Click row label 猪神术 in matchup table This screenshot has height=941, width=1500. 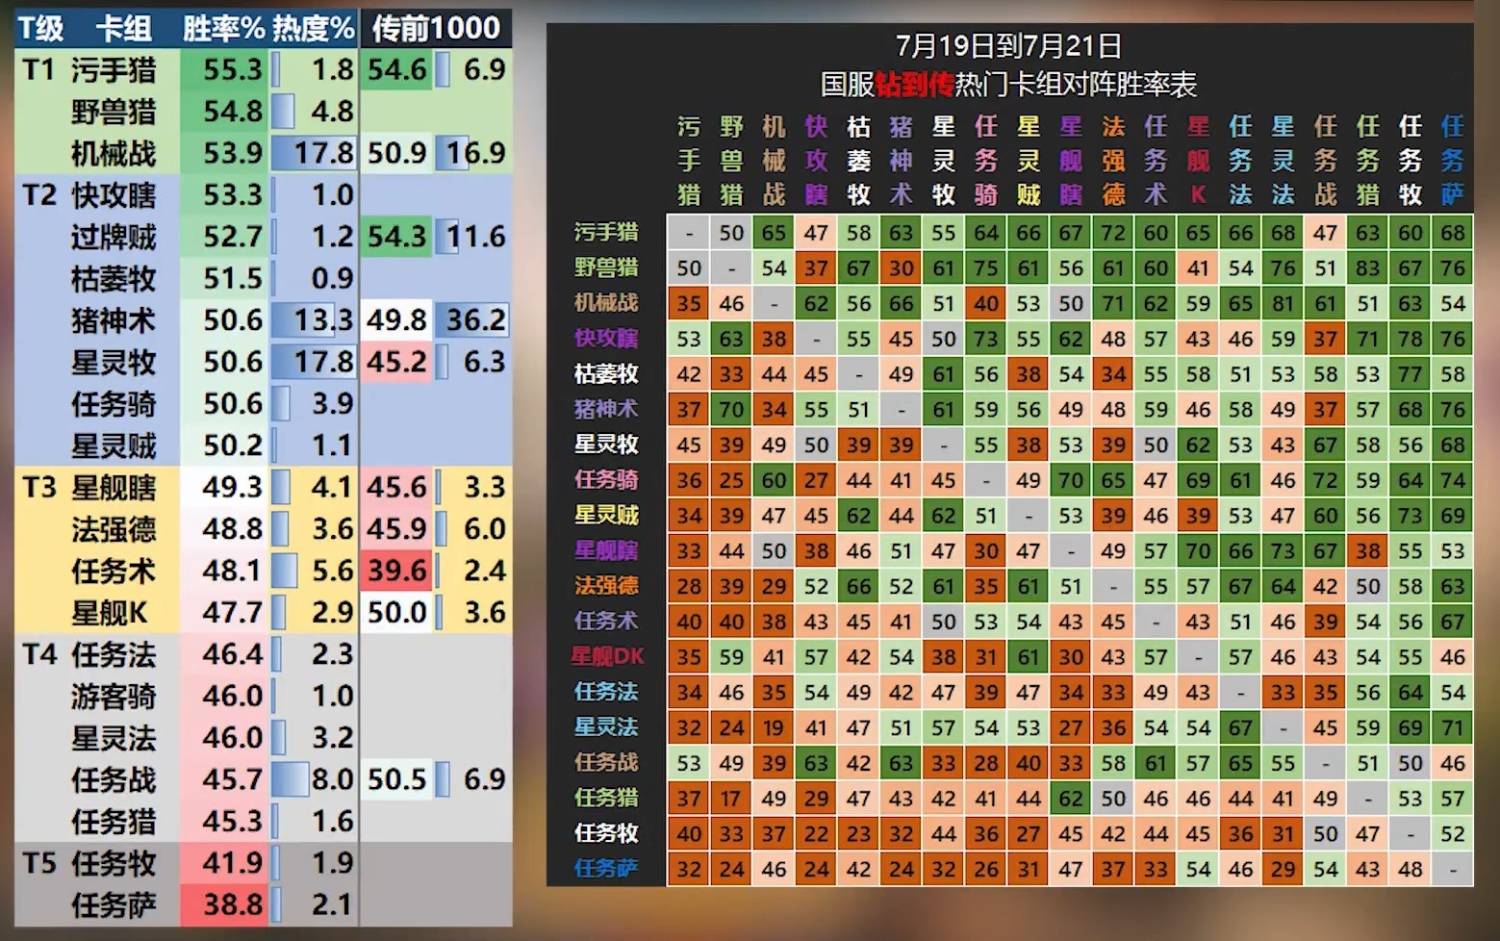[x=606, y=409]
